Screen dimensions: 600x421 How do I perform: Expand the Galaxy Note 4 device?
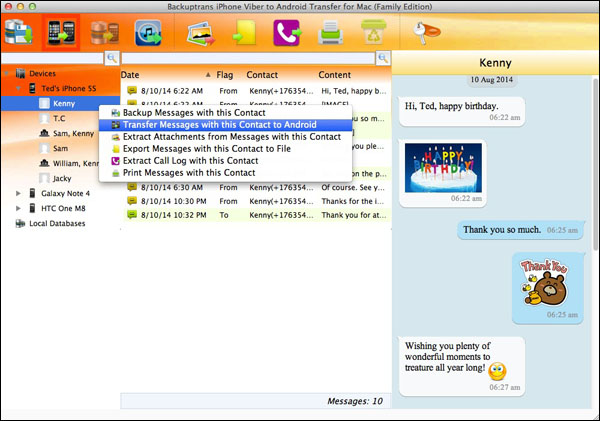tap(18, 193)
